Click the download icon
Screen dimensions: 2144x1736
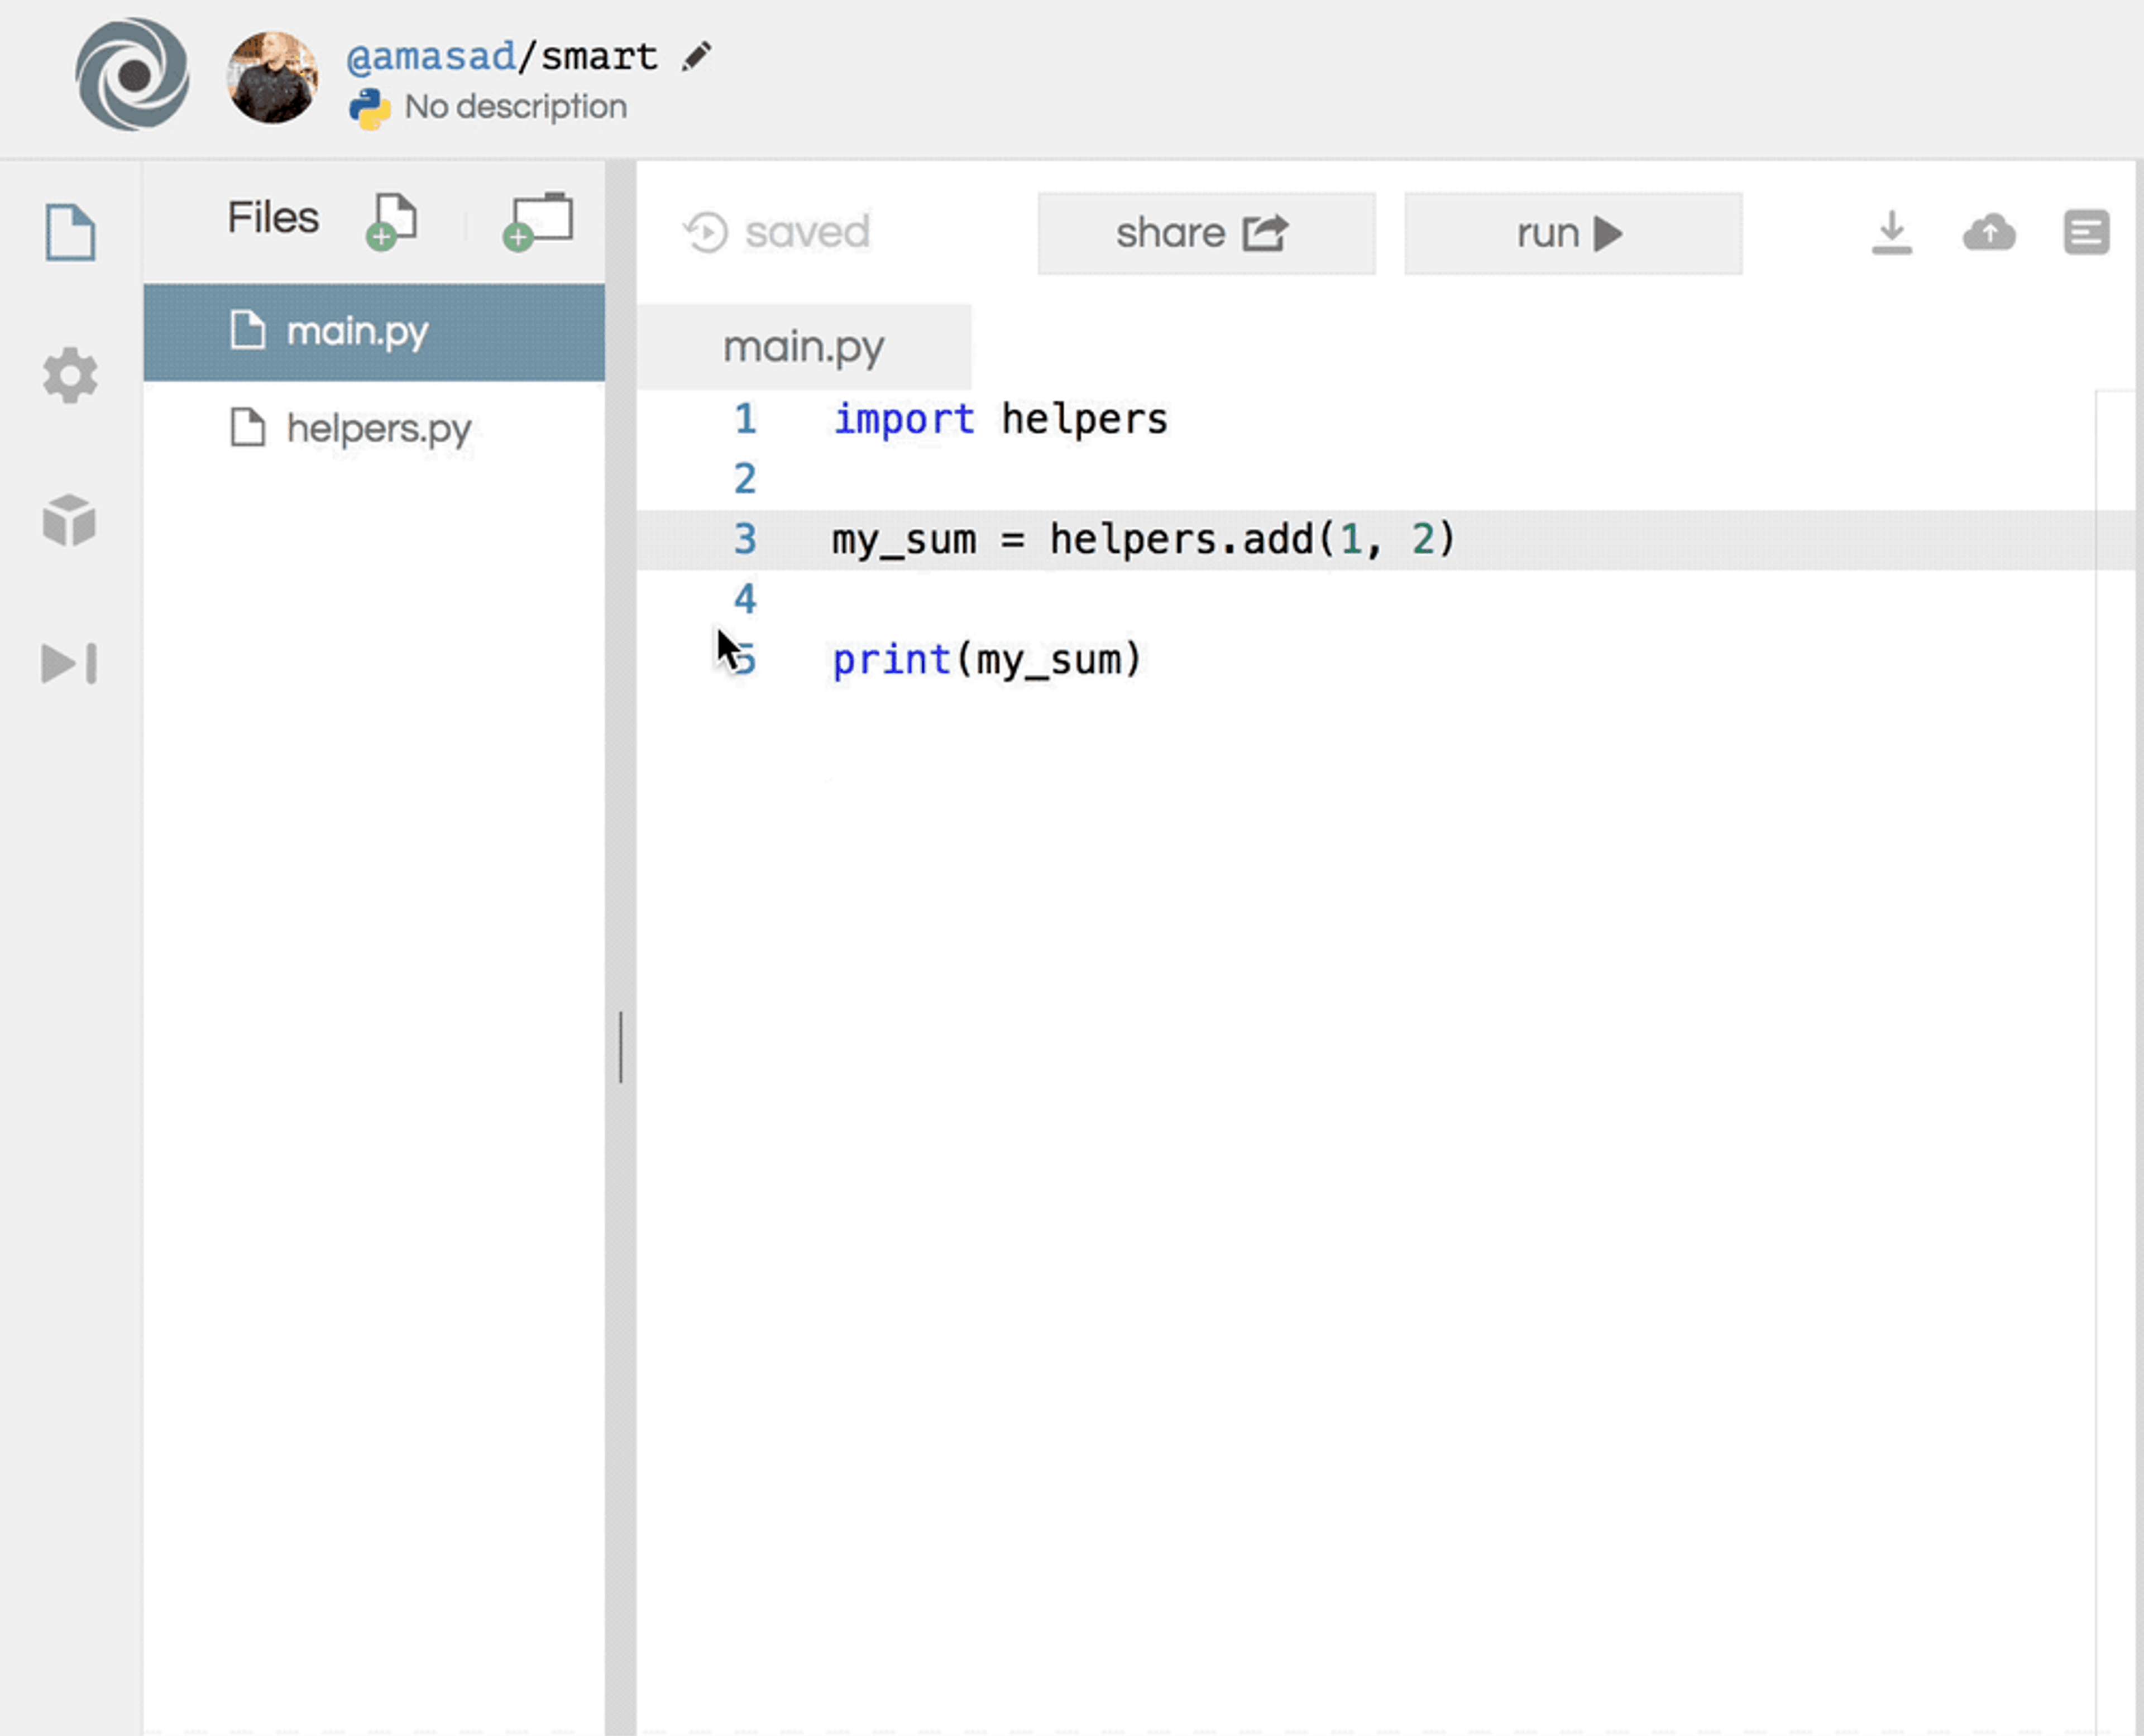[x=1891, y=232]
